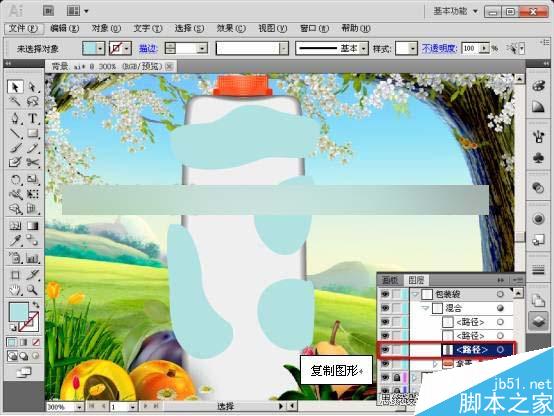Unlock the locked layer with padlock icon
The height and width of the screenshot is (416, 554).
[397, 377]
